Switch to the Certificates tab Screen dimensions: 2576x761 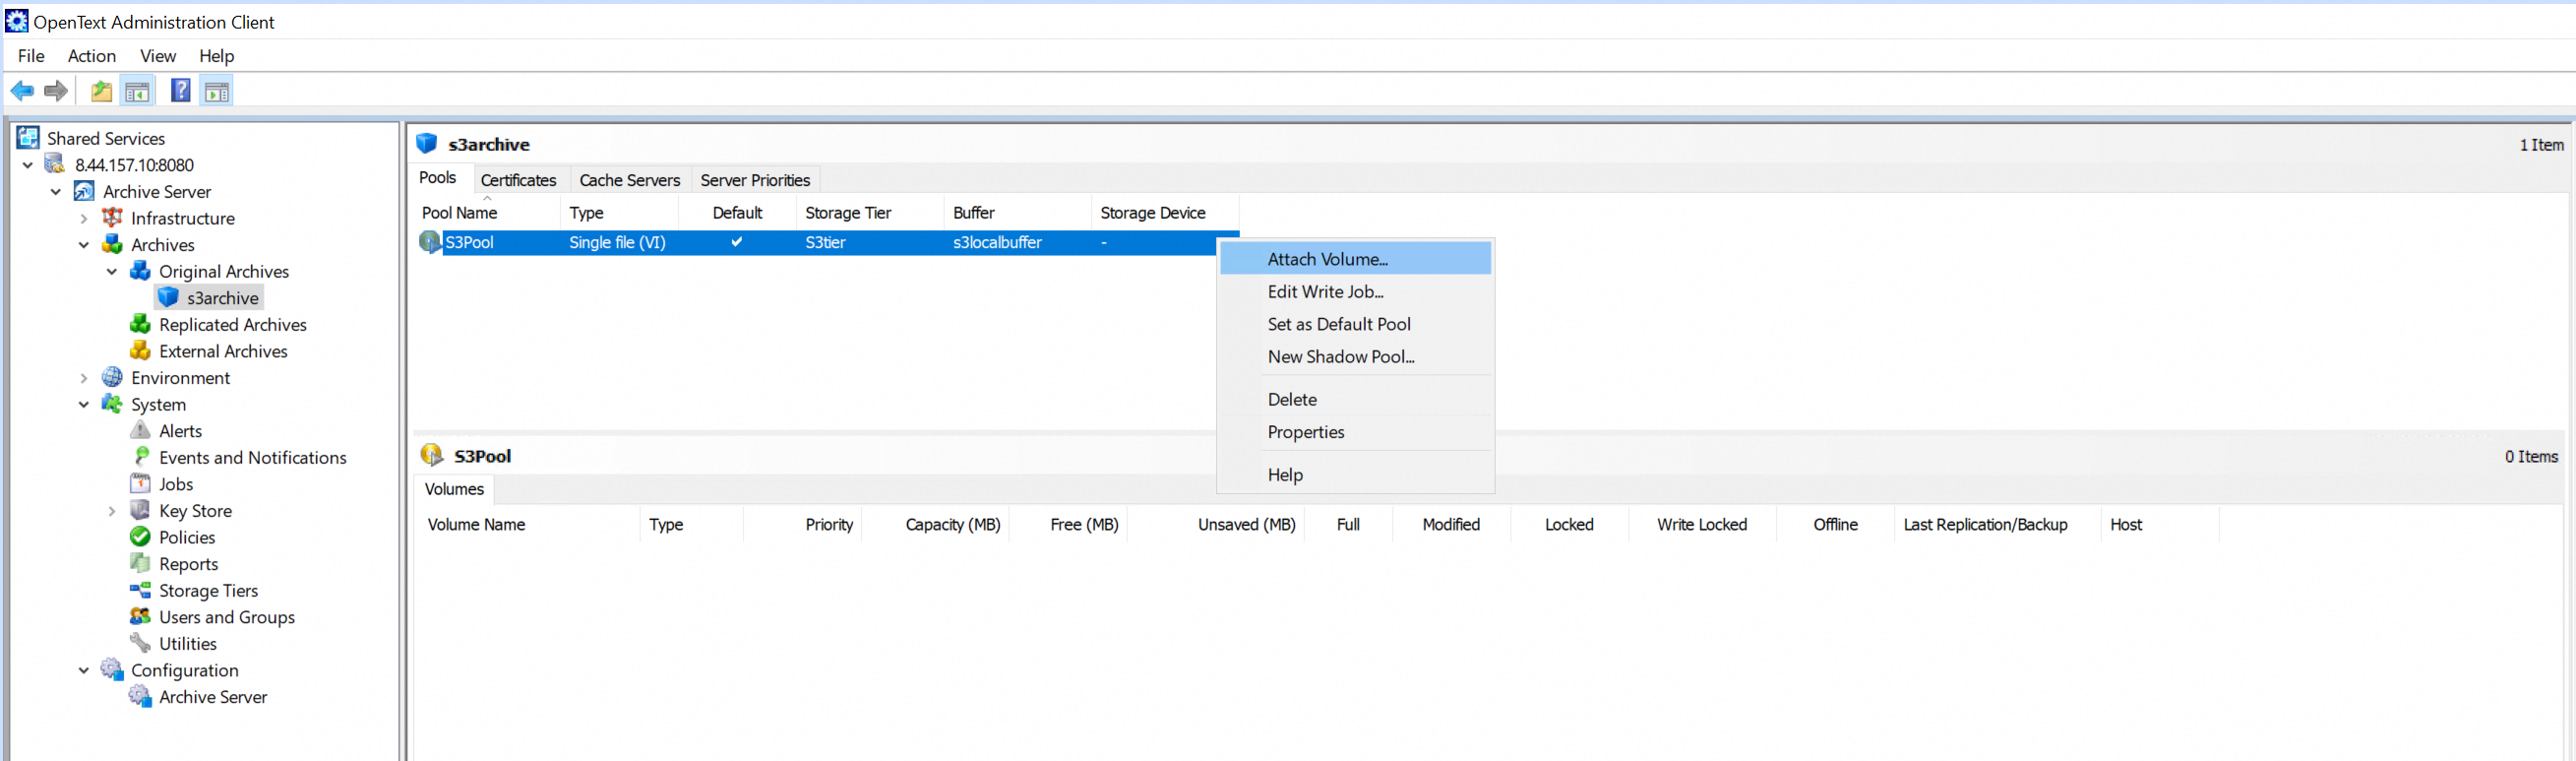tap(518, 180)
